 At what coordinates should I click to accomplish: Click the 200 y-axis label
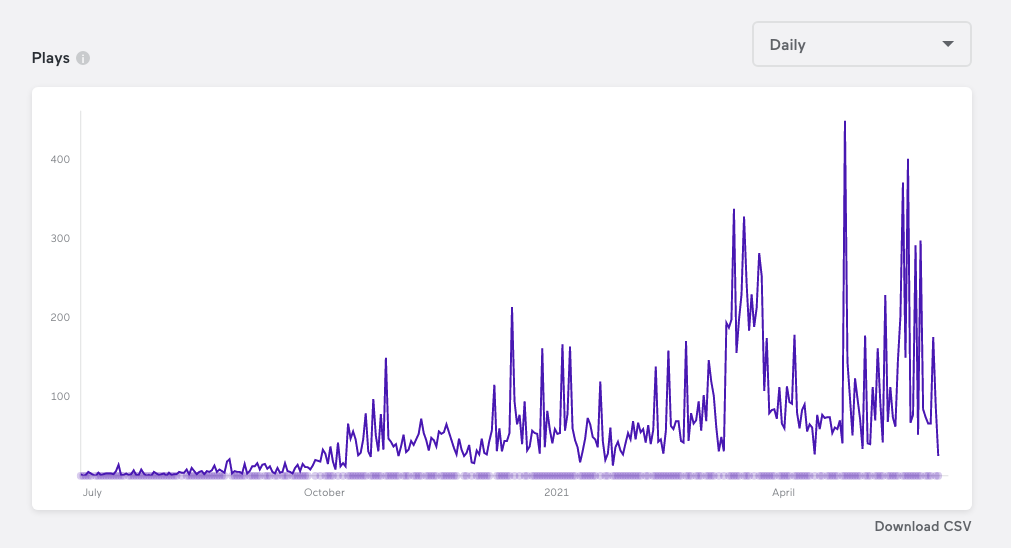click(60, 317)
